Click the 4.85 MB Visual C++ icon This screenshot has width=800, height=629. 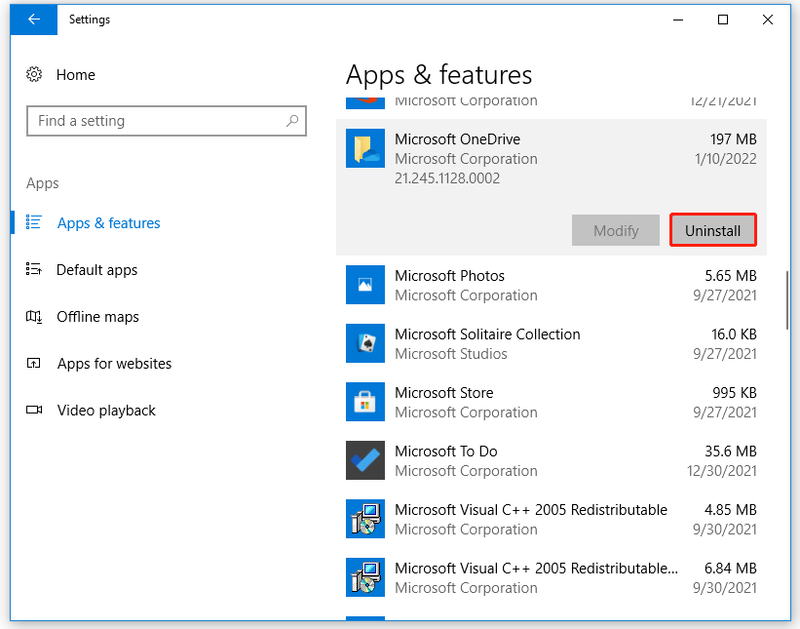[x=365, y=519]
